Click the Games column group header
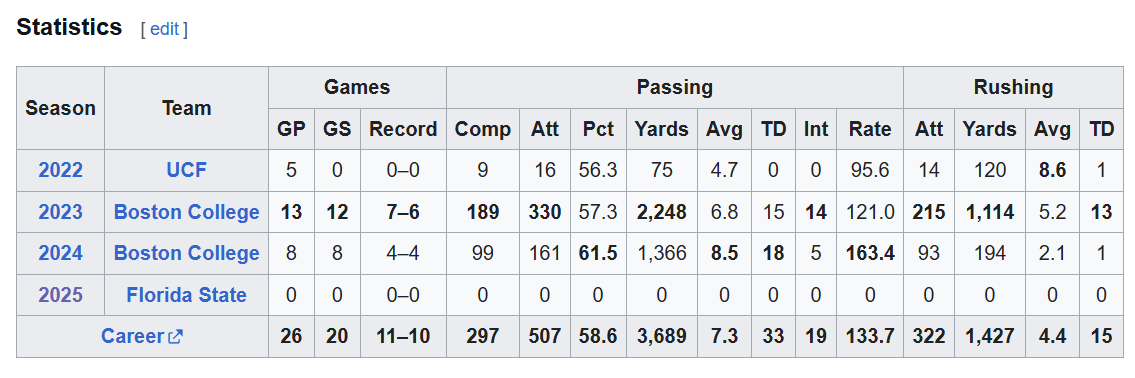 (357, 88)
